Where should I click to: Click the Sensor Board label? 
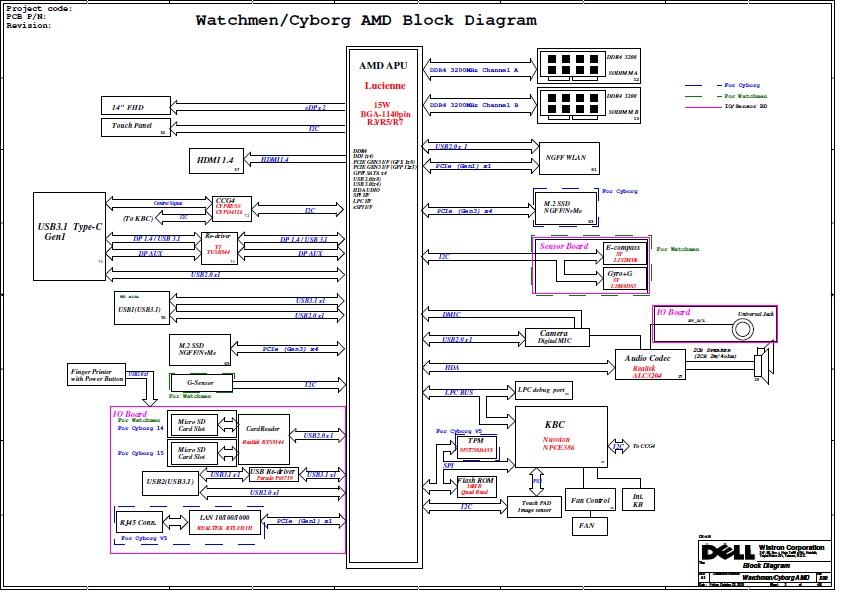[x=564, y=246]
